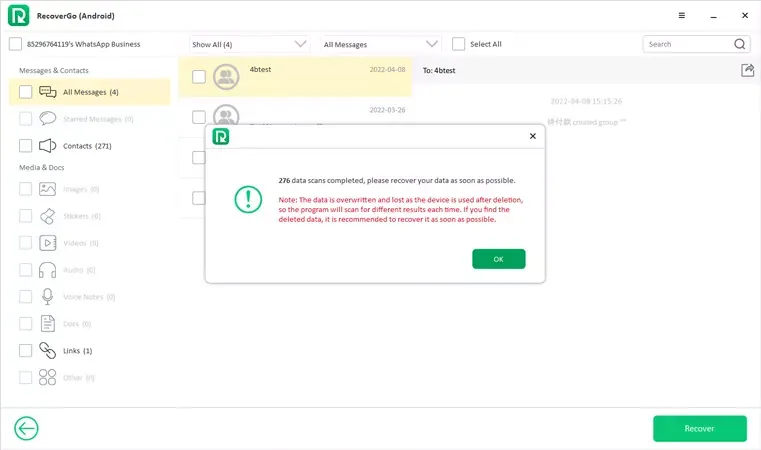The width and height of the screenshot is (761, 450).
Task: Click the Voice Notes microphone icon
Action: coord(48,297)
